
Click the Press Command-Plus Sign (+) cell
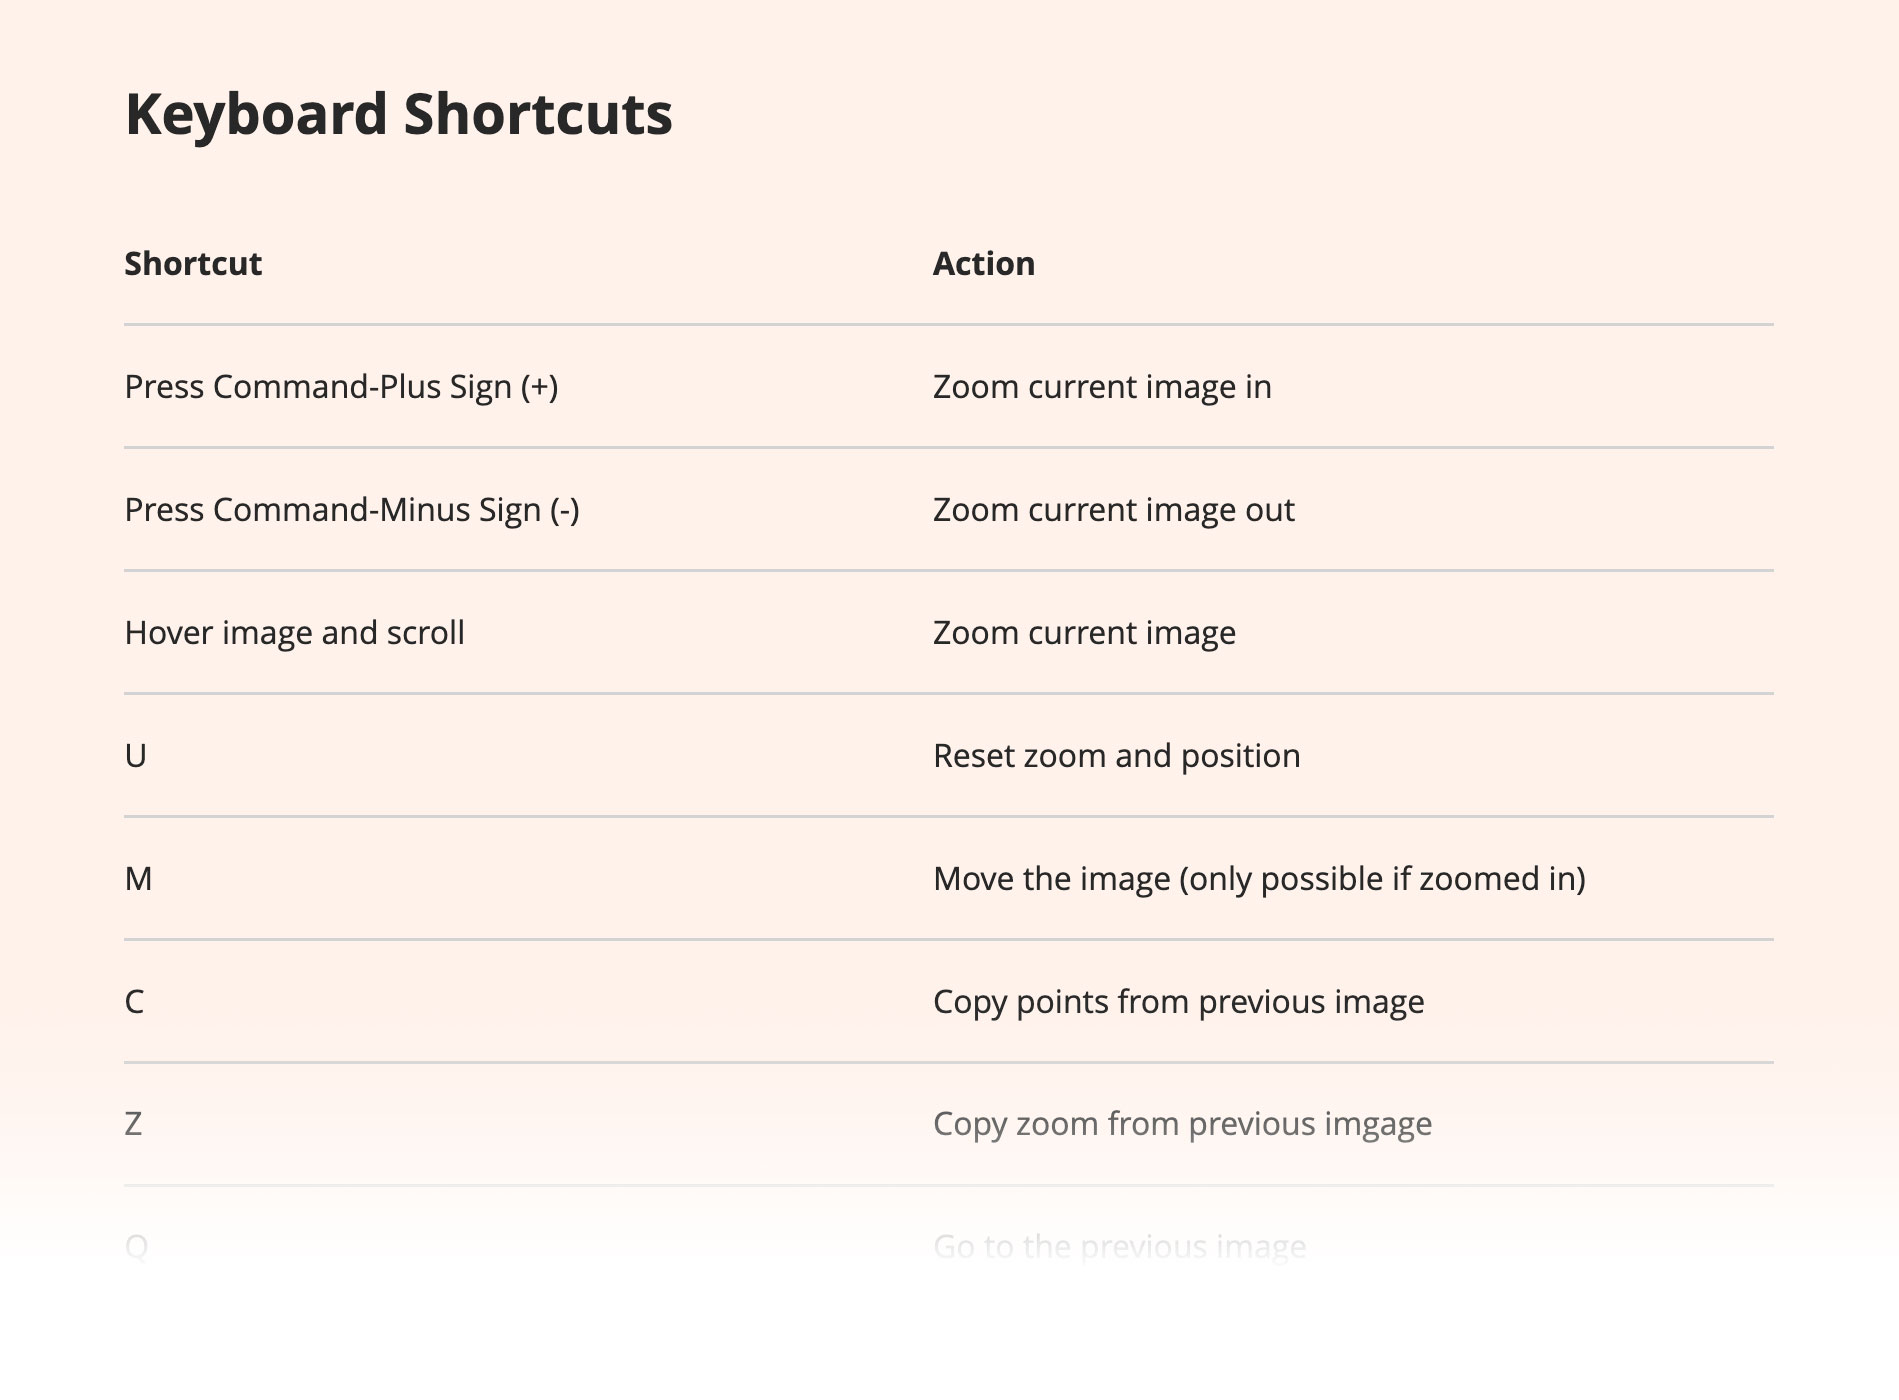[x=341, y=387]
